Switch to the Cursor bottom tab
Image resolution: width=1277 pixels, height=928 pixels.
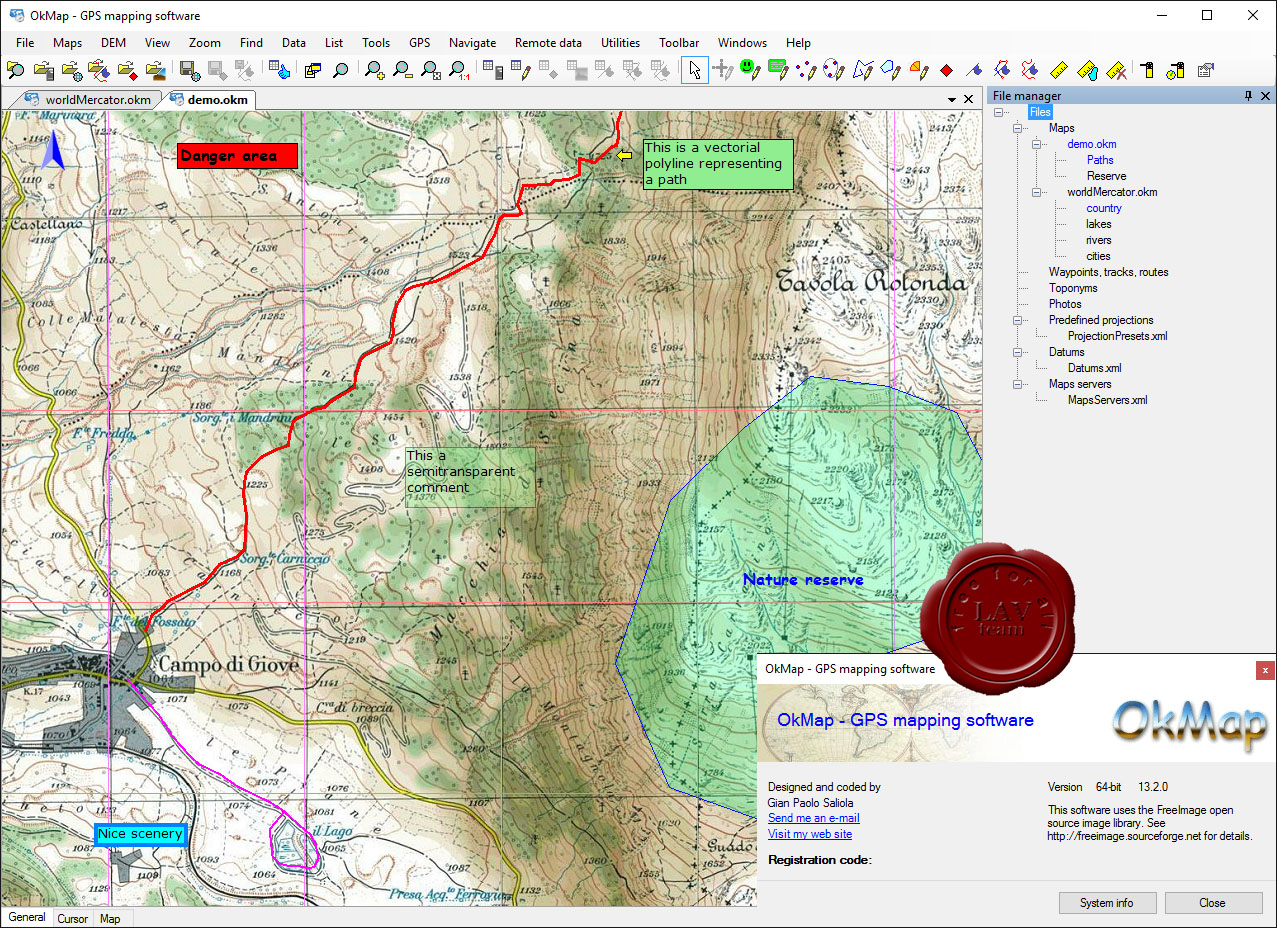[x=72, y=918]
